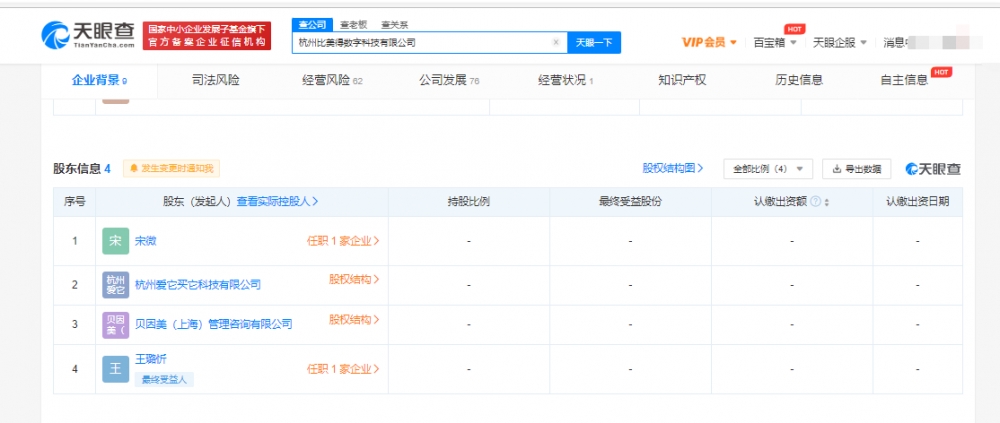Sort by 认缴出资额 using the sort arrows
Viewport: 1000px width, 423px height.
(827, 202)
